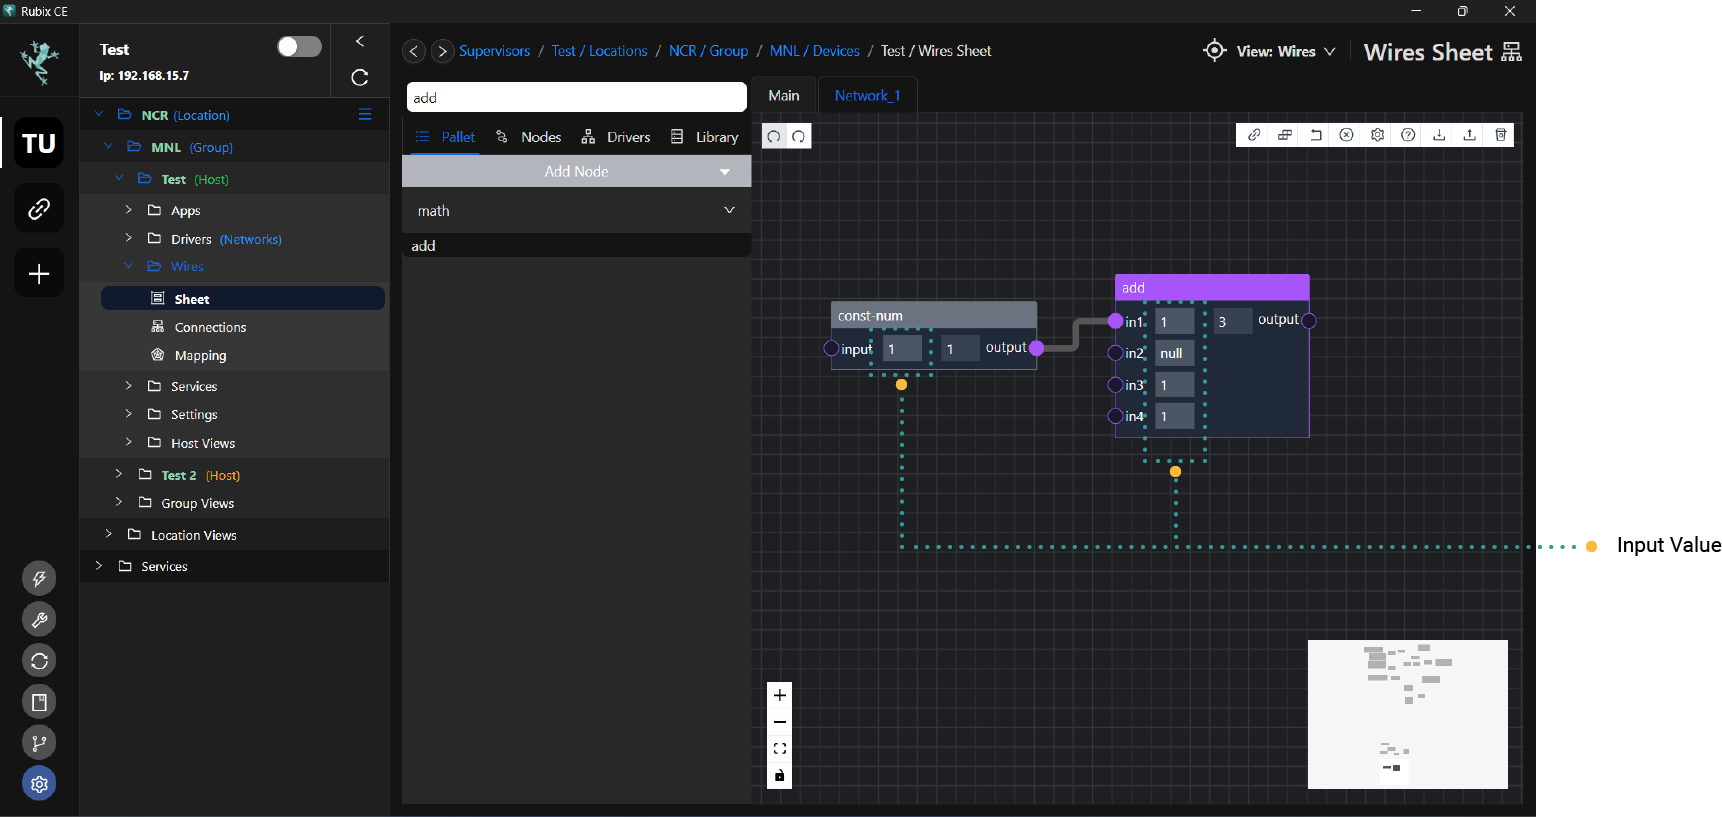Select the Pallet tab
Viewport: 1722px width, 817px height.
pos(445,137)
